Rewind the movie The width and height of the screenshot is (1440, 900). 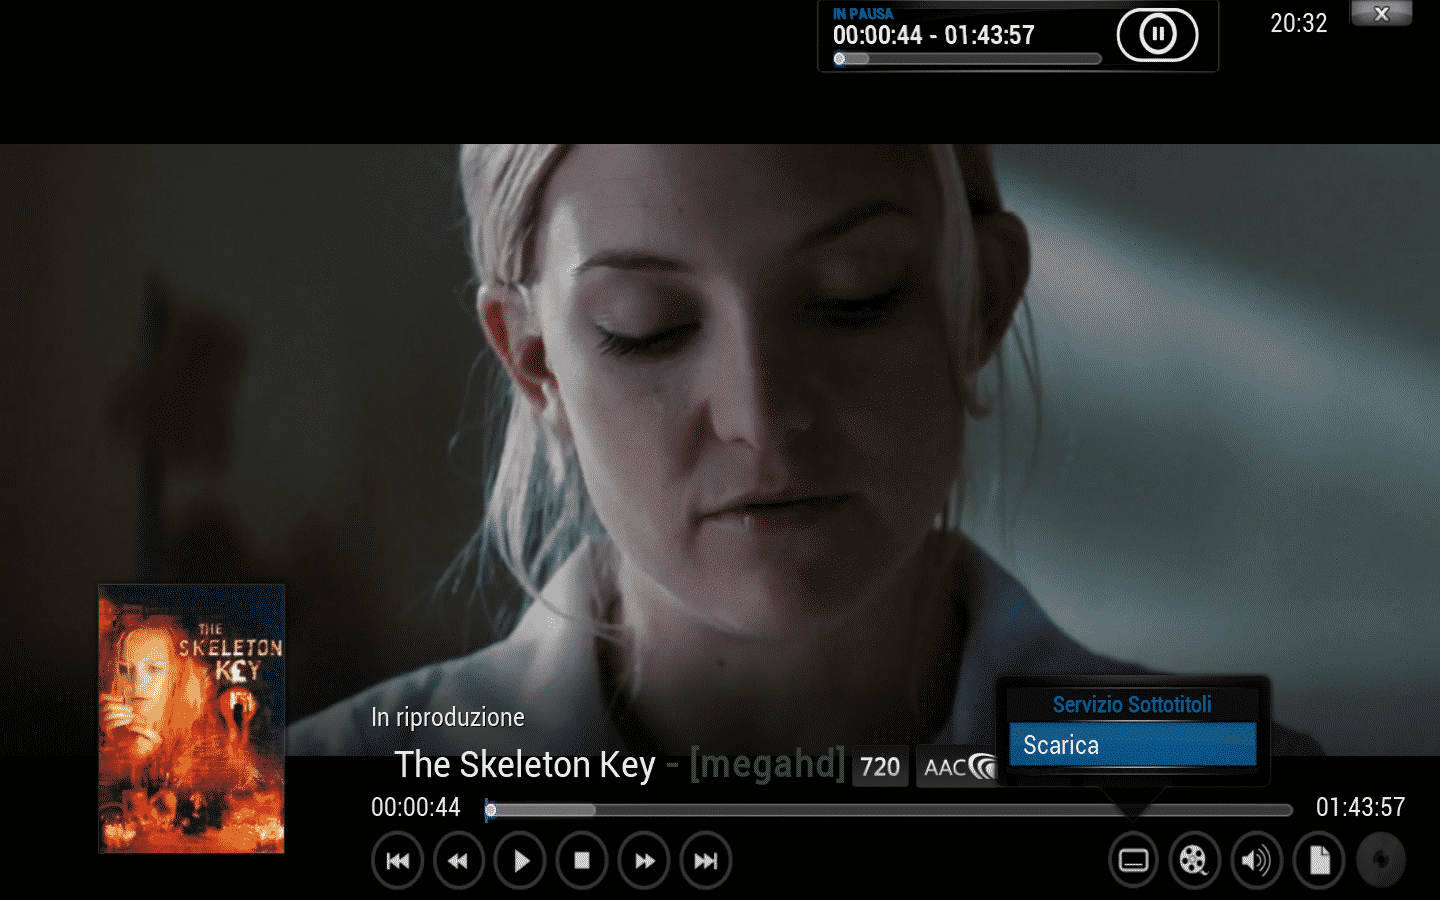459,860
